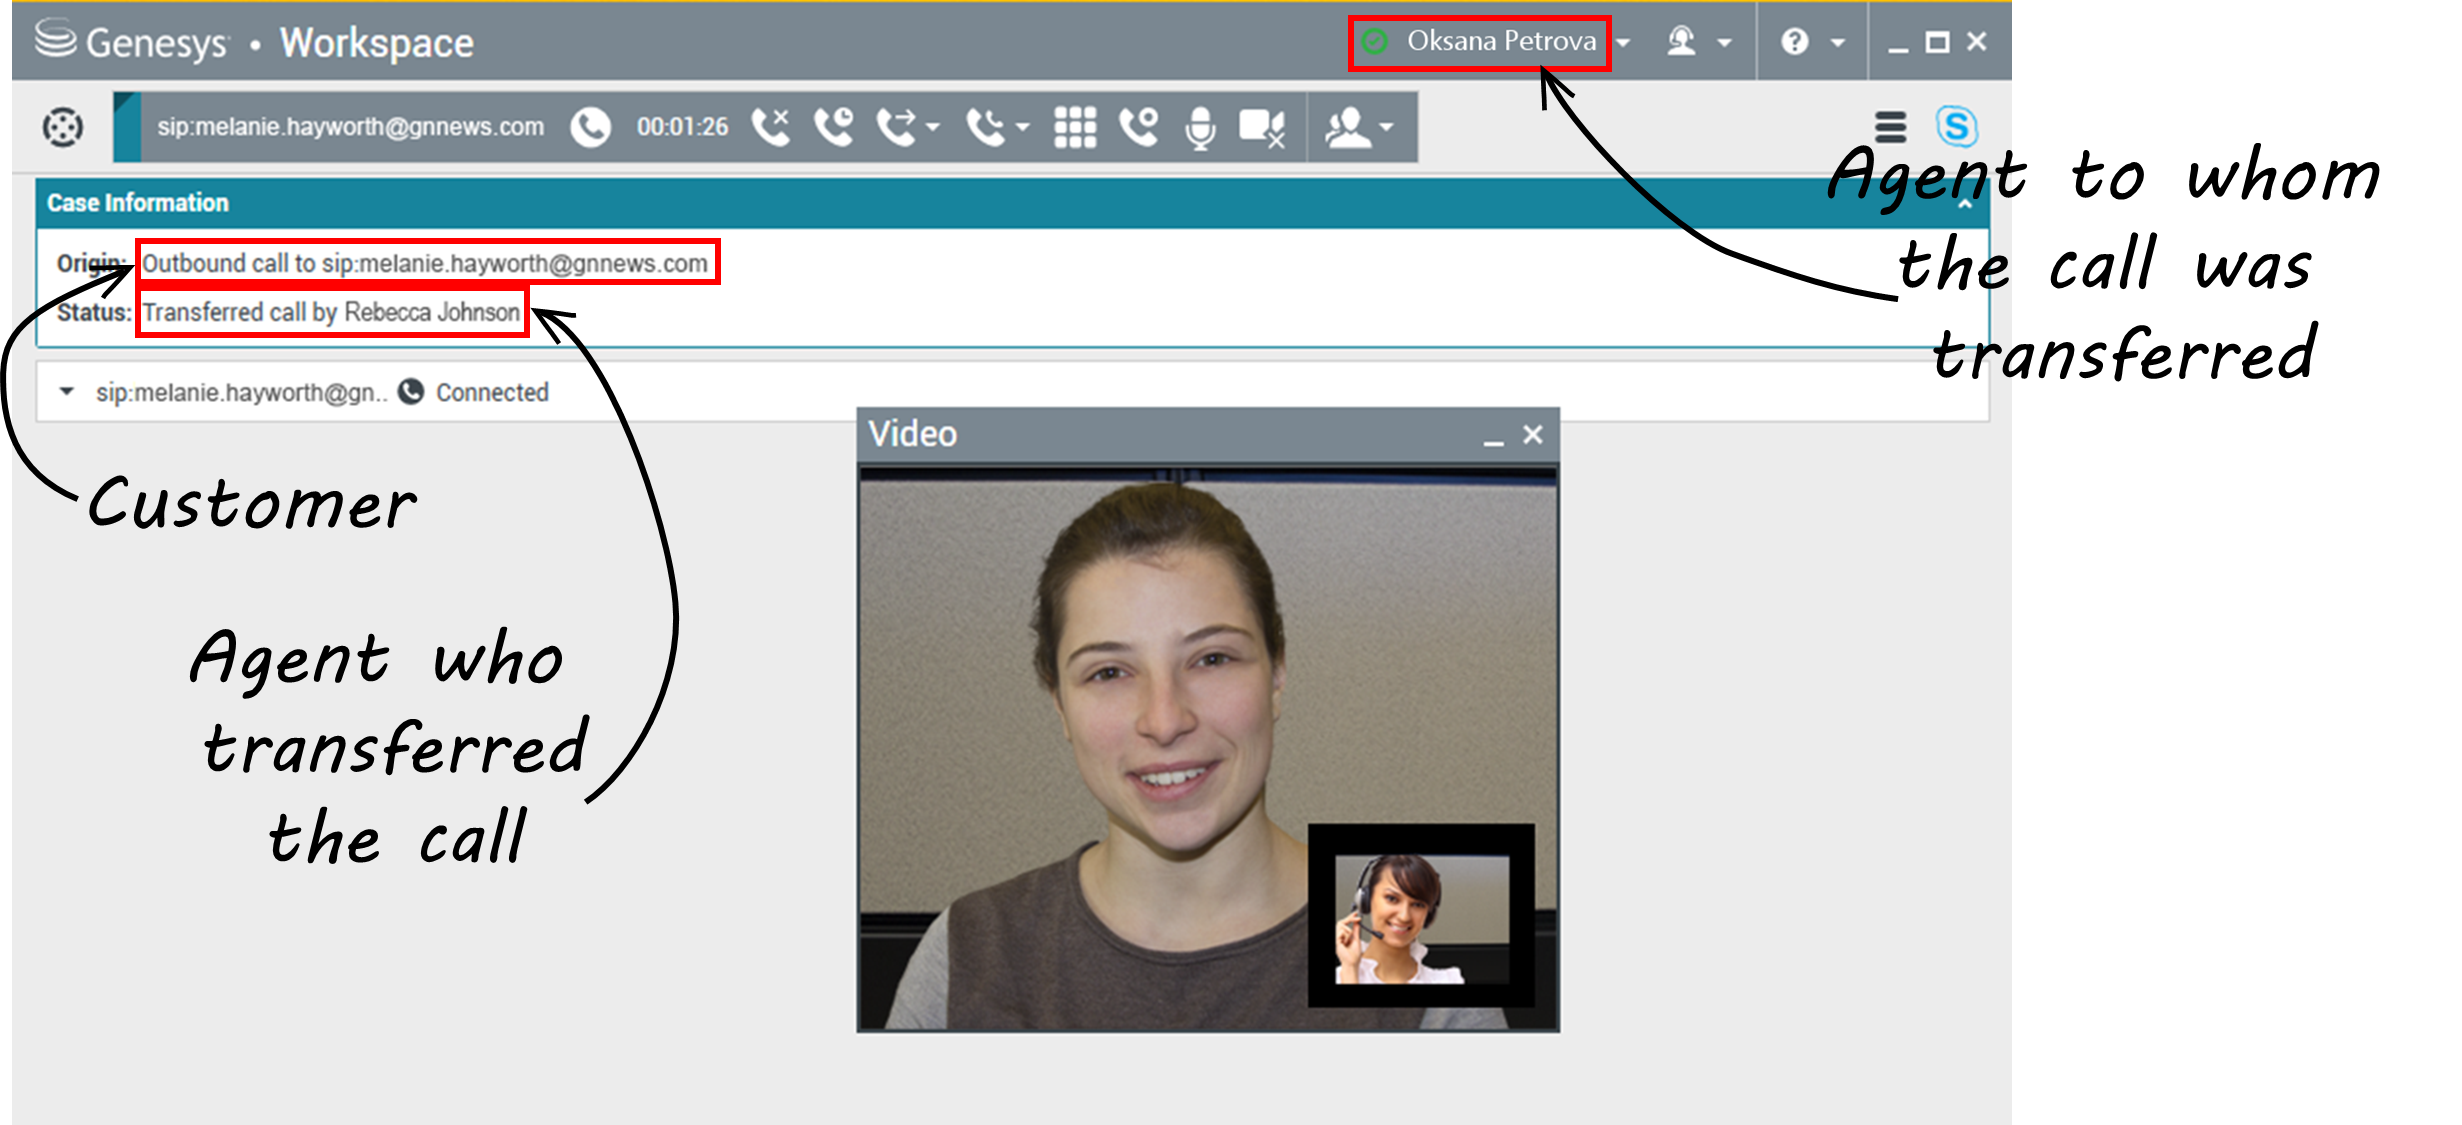Click the End Call icon

click(770, 127)
